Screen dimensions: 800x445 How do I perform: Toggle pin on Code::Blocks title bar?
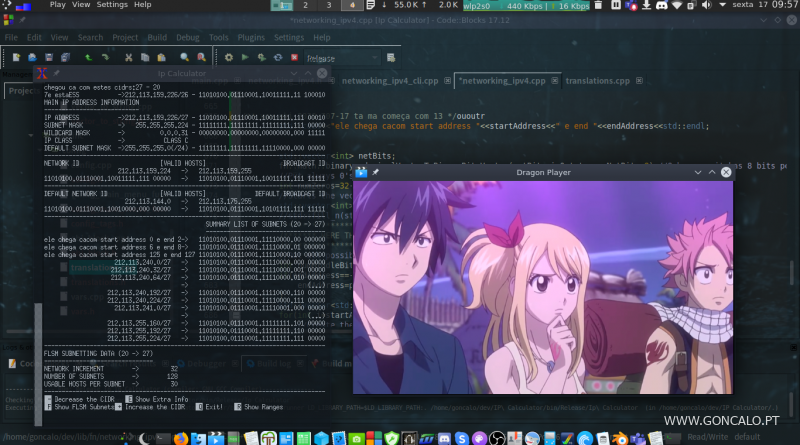coord(22,20)
